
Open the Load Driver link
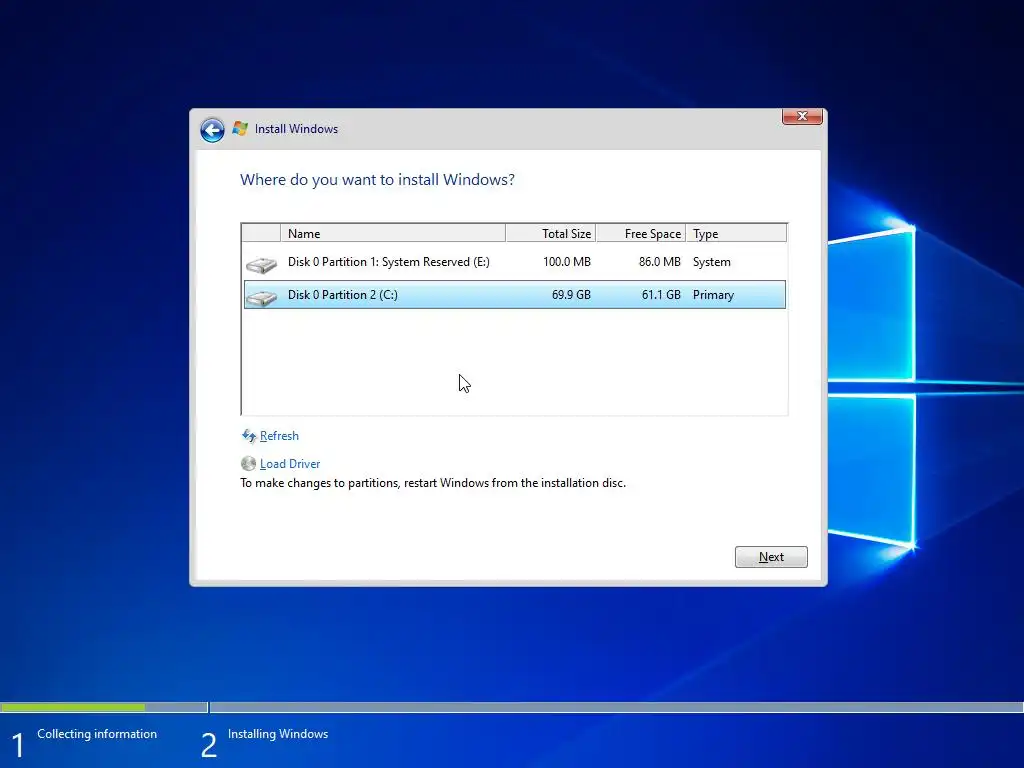(290, 464)
